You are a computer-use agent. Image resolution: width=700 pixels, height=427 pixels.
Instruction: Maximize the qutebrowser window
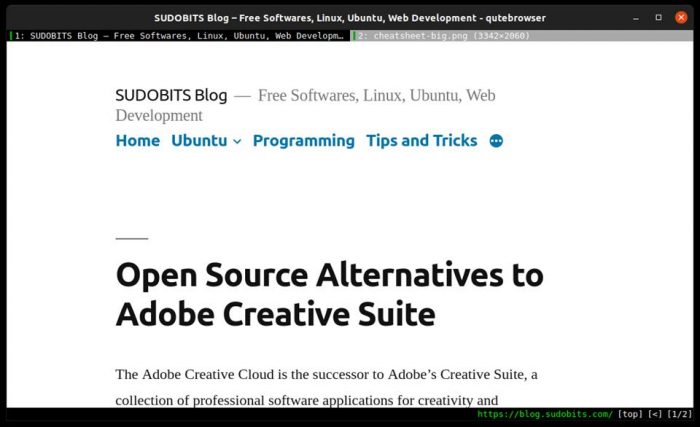pyautogui.click(x=658, y=18)
